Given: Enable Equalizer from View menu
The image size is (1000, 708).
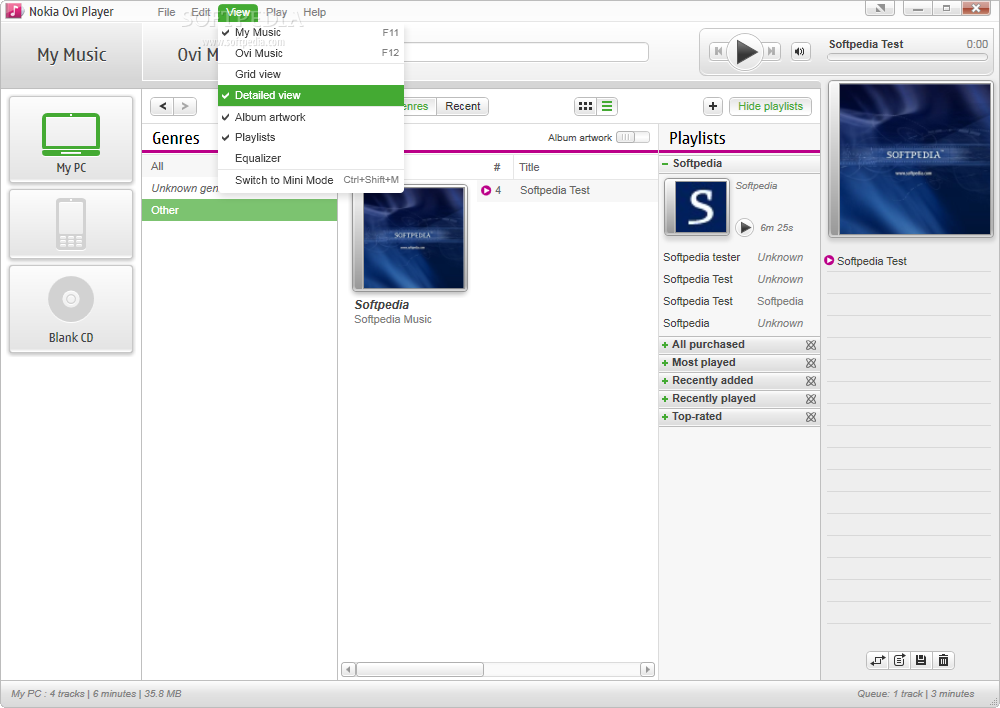Looking at the screenshot, I should (311, 158).
